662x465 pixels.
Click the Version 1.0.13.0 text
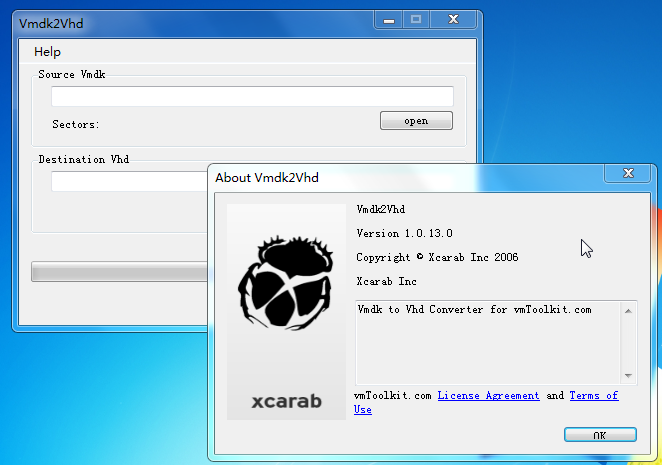tap(404, 234)
